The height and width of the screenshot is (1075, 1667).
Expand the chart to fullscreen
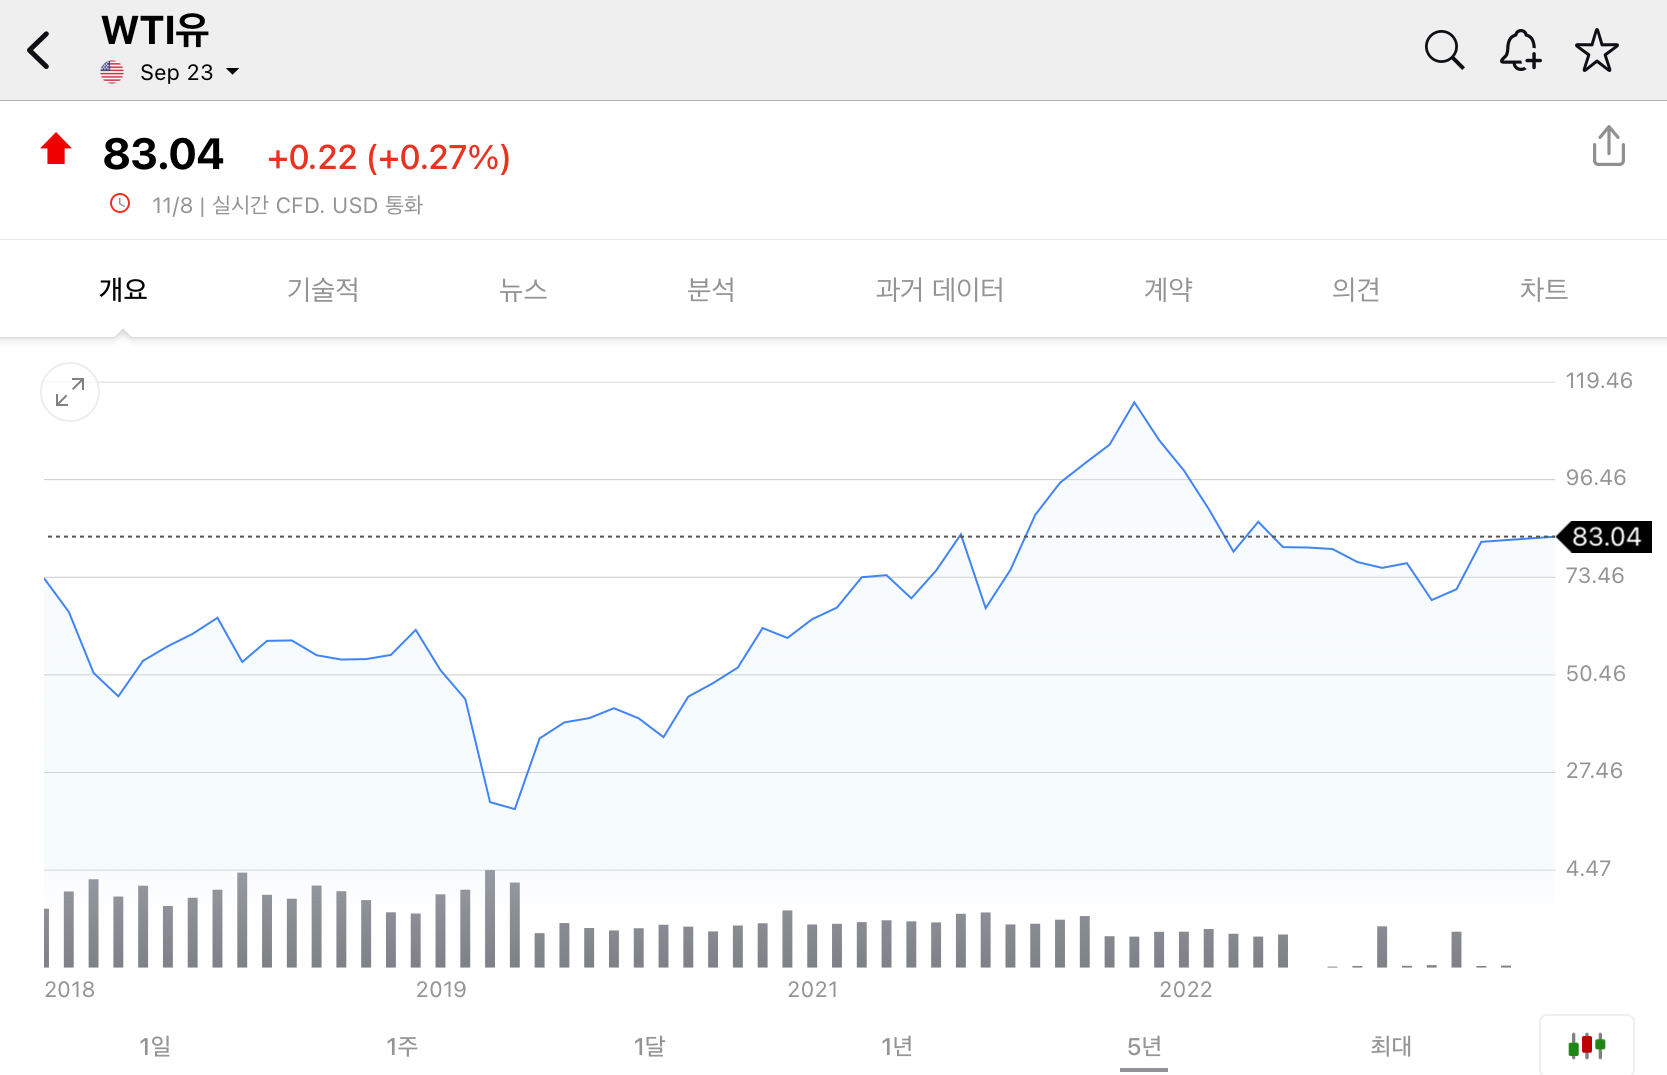click(x=70, y=392)
